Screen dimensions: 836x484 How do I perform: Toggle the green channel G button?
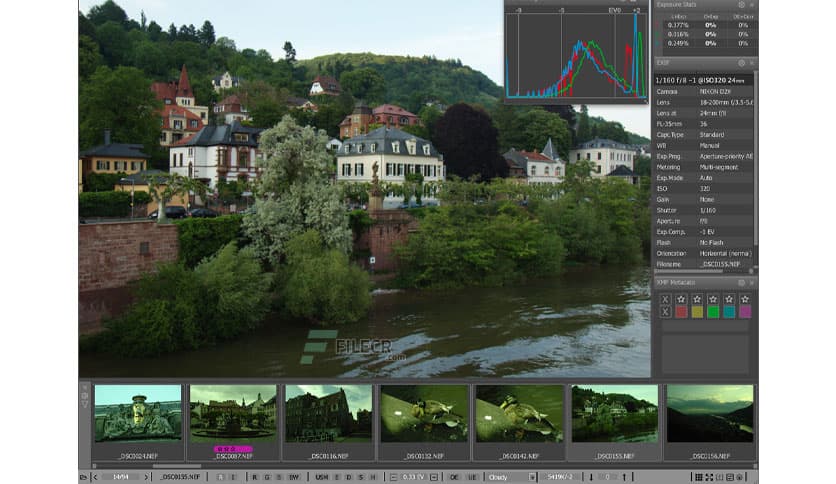pyautogui.click(x=267, y=477)
